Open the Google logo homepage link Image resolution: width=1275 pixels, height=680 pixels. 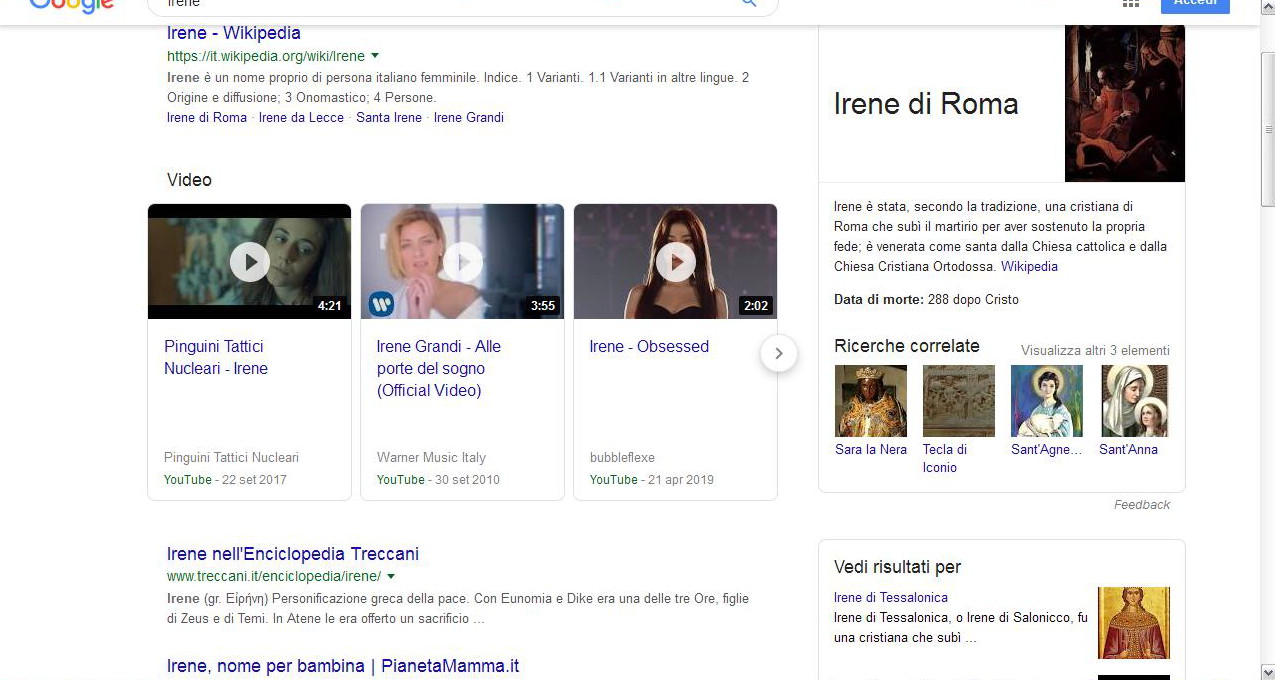[71, 4]
